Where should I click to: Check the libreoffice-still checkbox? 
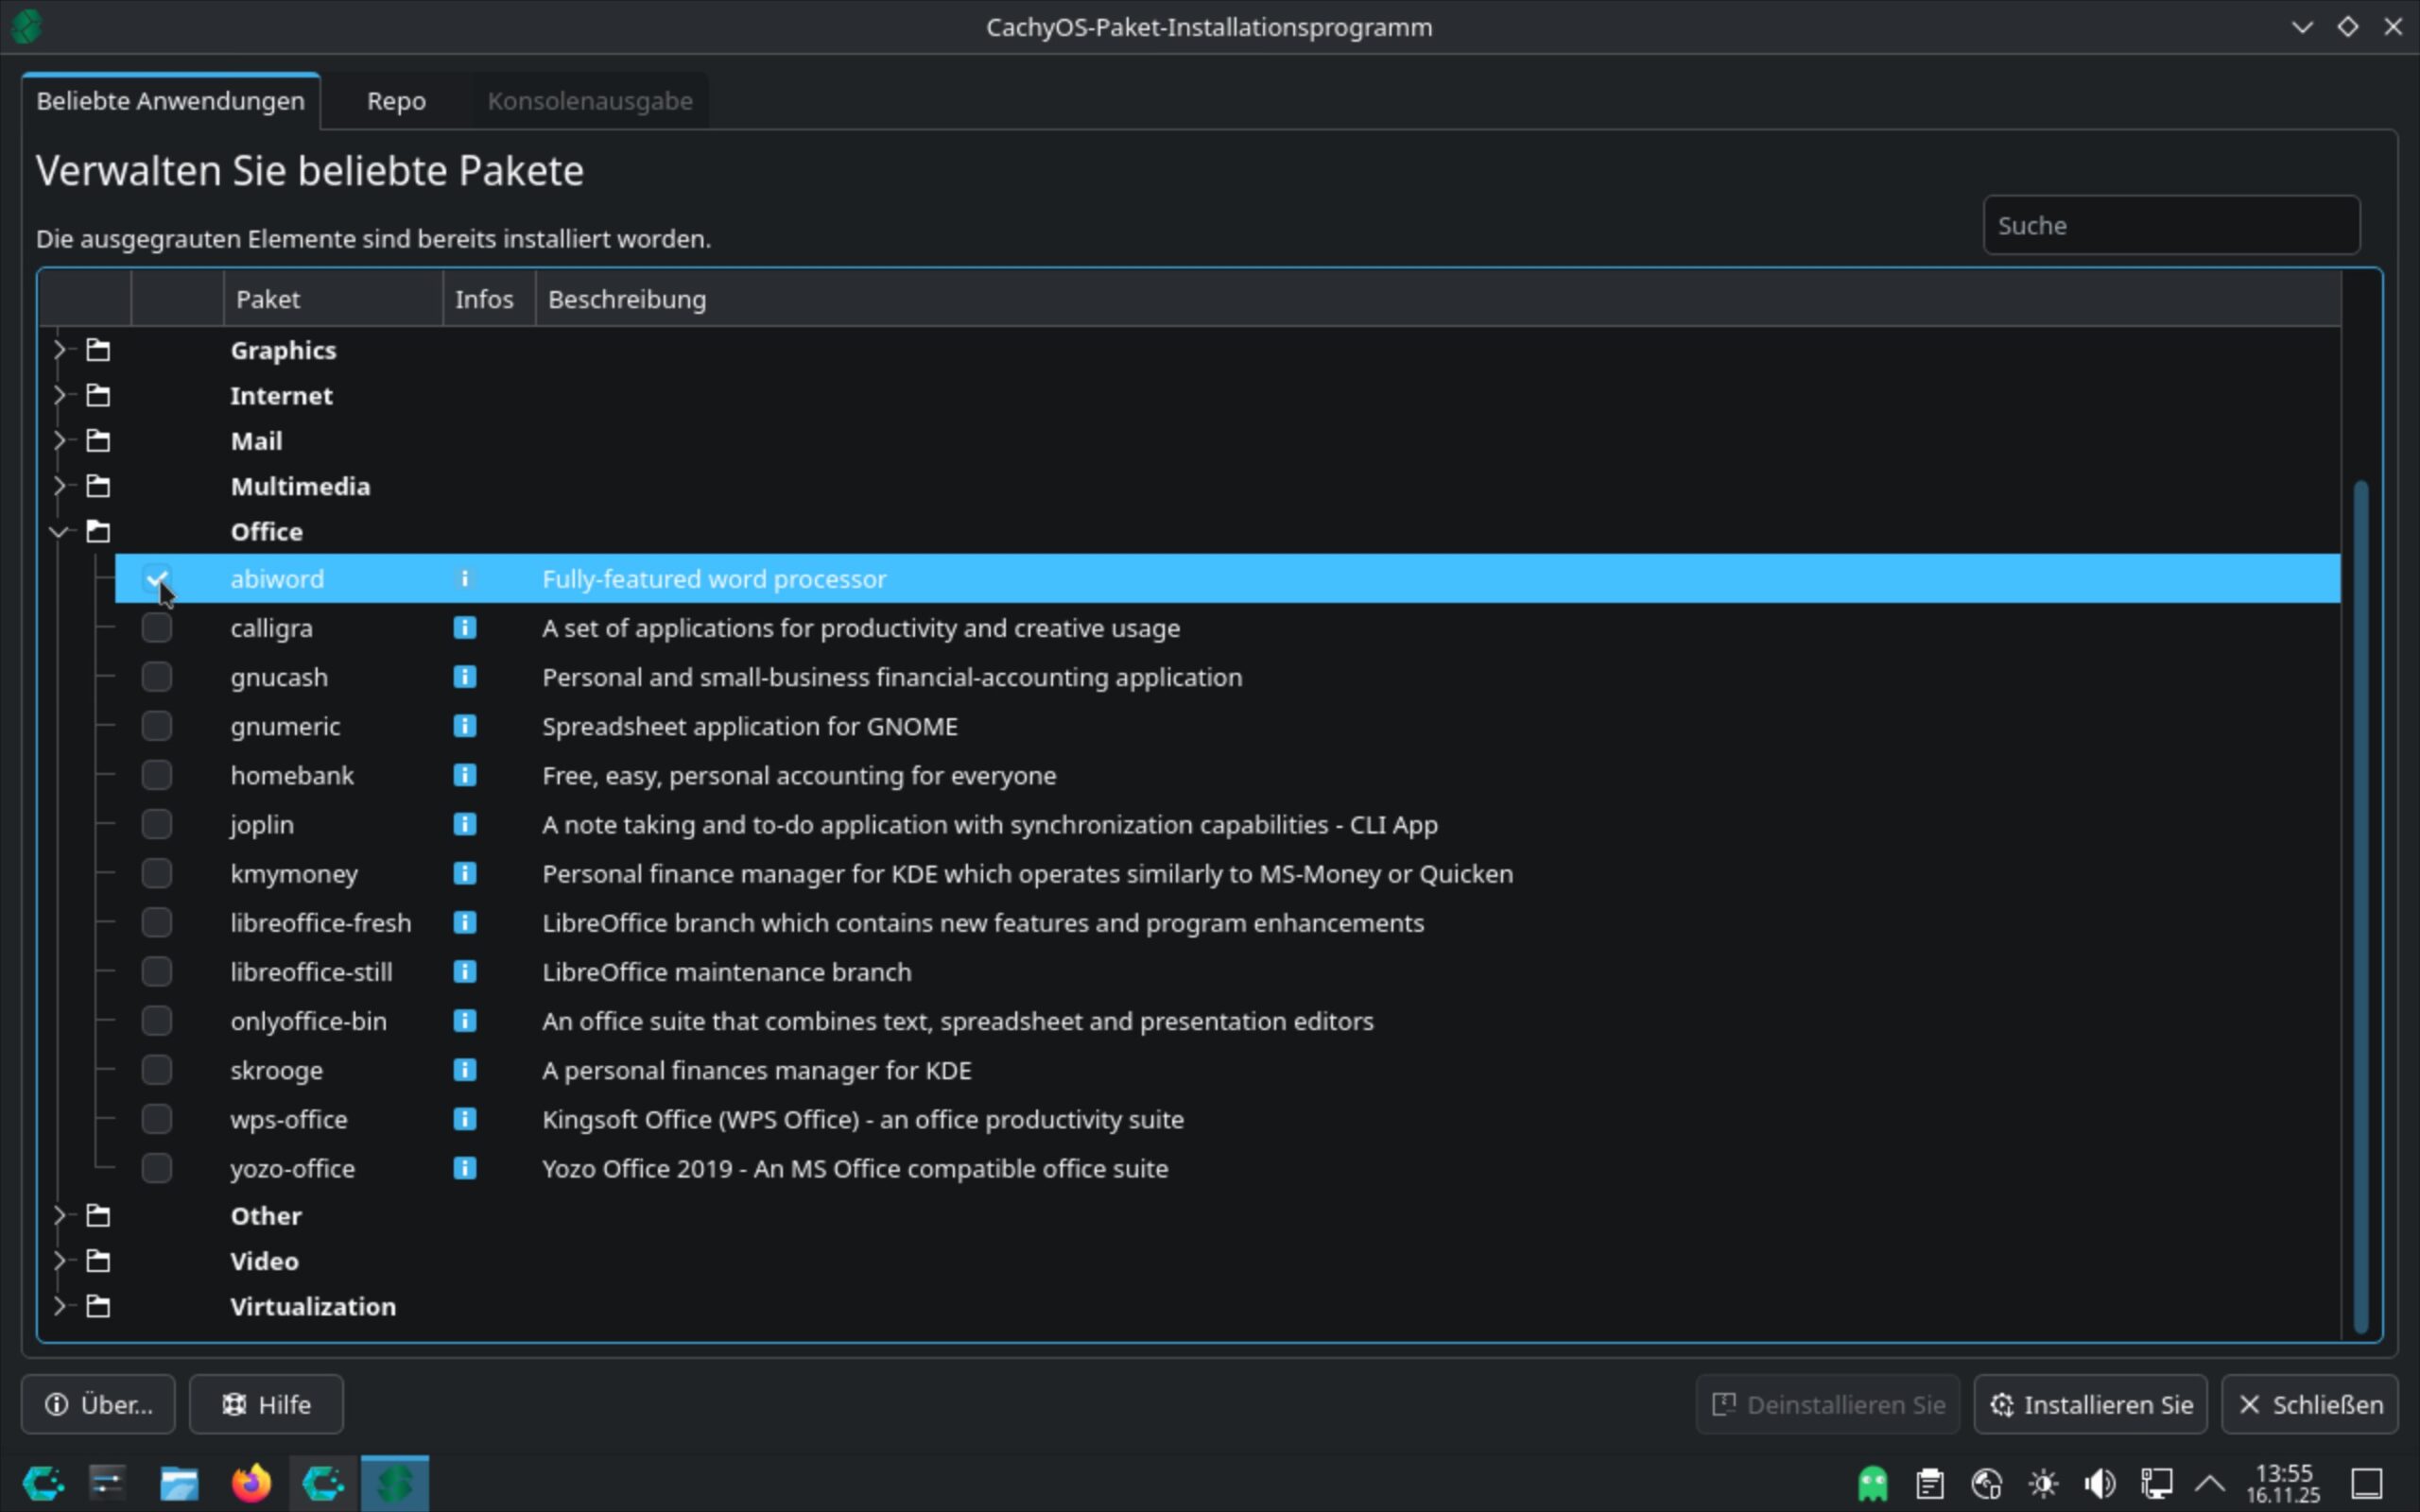click(157, 971)
